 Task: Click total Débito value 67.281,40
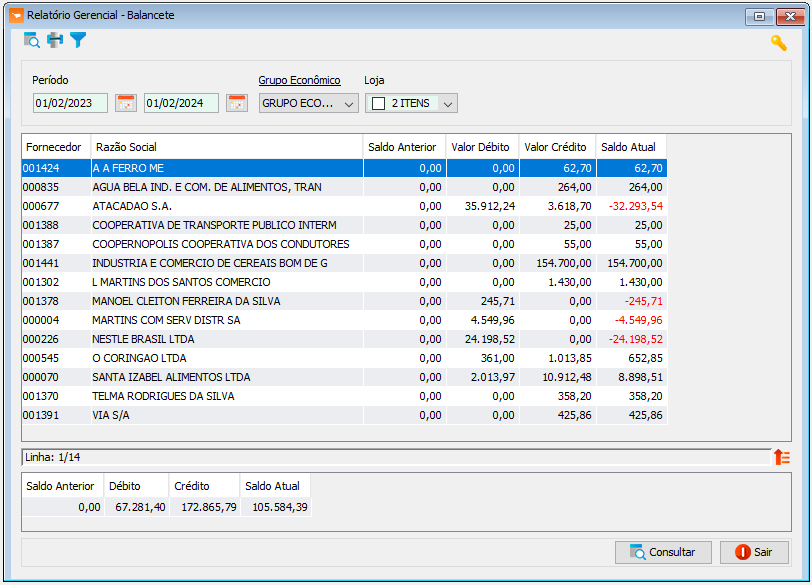coord(140,507)
